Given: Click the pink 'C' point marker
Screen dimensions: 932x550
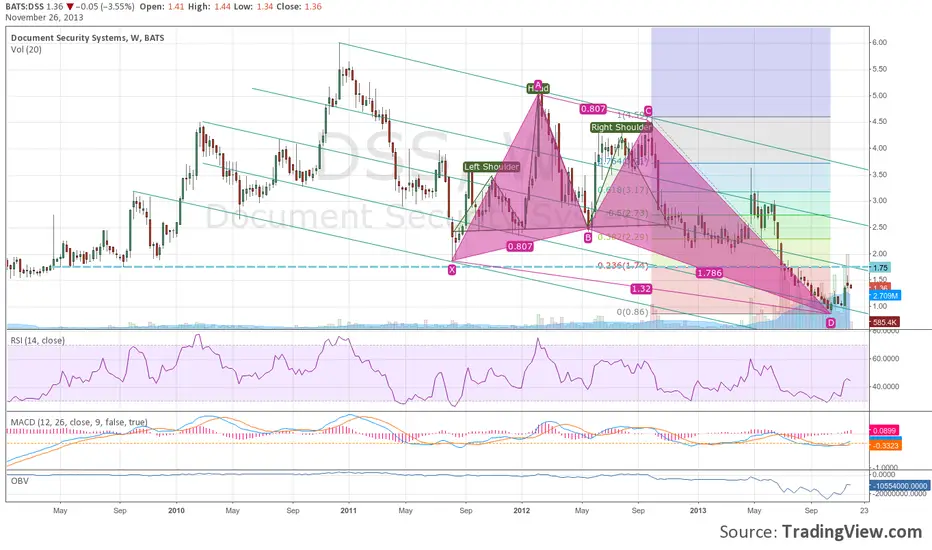Looking at the screenshot, I should (648, 111).
